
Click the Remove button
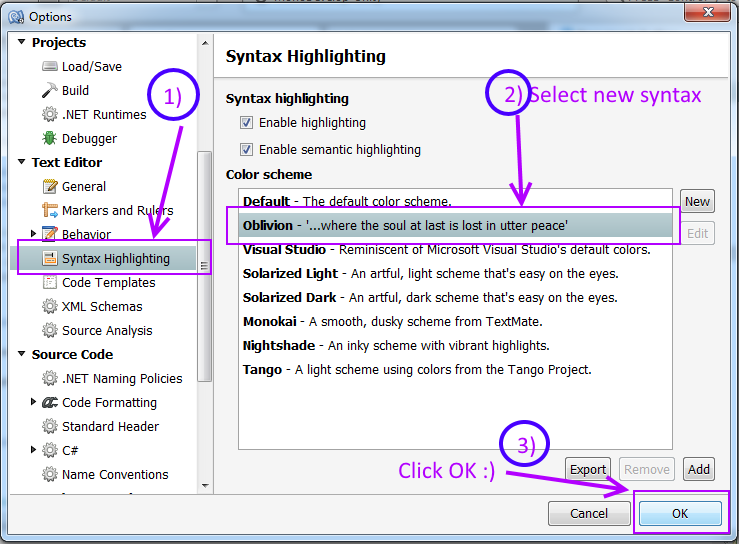(647, 470)
